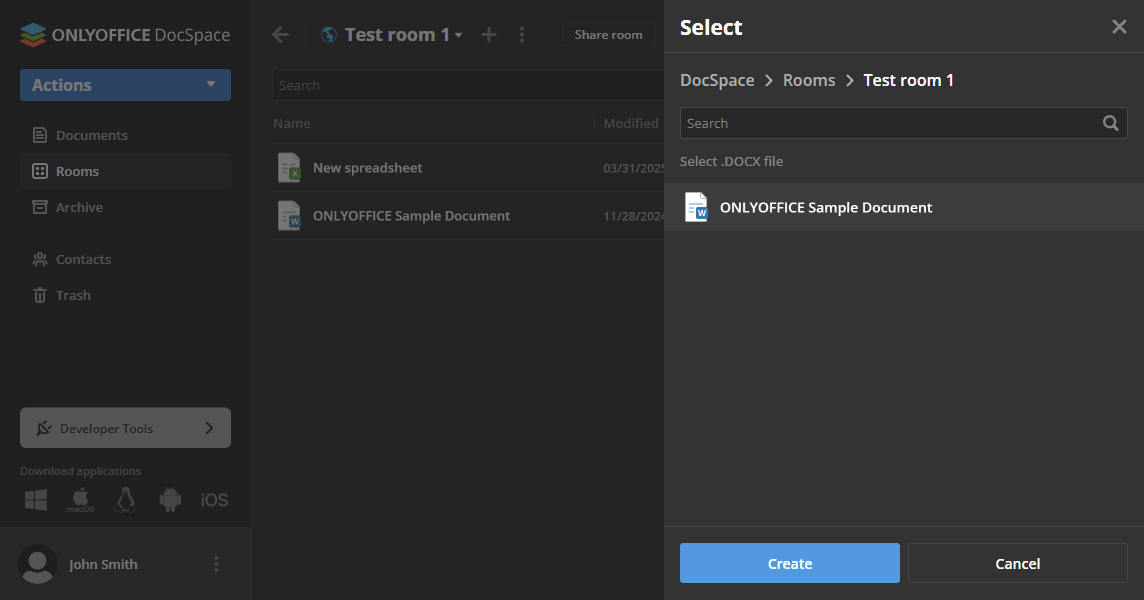Click the Windows download icon
The image size is (1144, 600).
(x=35, y=499)
